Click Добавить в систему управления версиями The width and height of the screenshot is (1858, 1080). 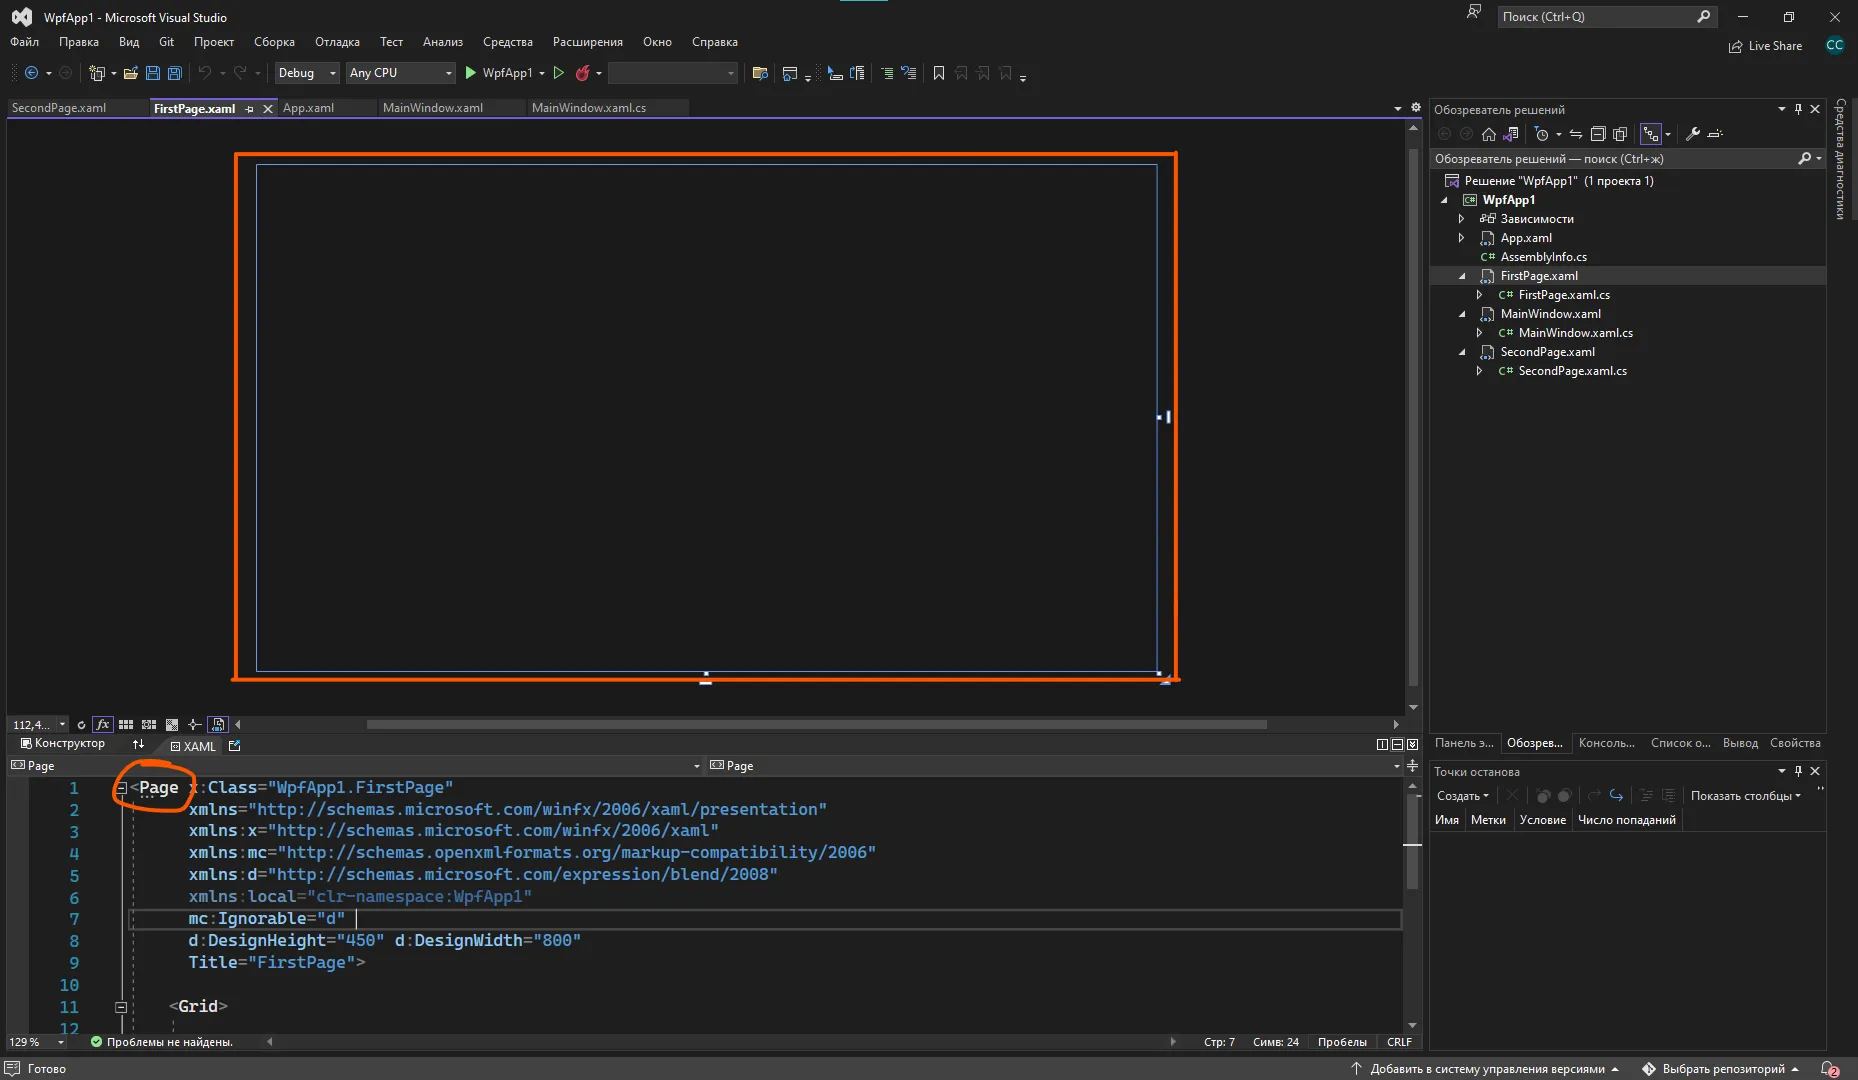pos(1486,1069)
